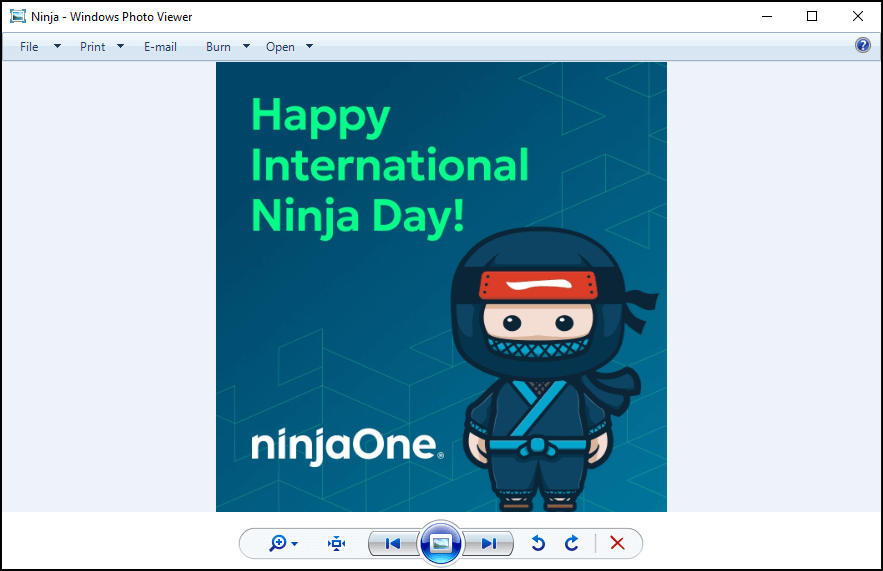This screenshot has width=883, height=571.
Task: Open the Burn menu
Action: pyautogui.click(x=218, y=47)
